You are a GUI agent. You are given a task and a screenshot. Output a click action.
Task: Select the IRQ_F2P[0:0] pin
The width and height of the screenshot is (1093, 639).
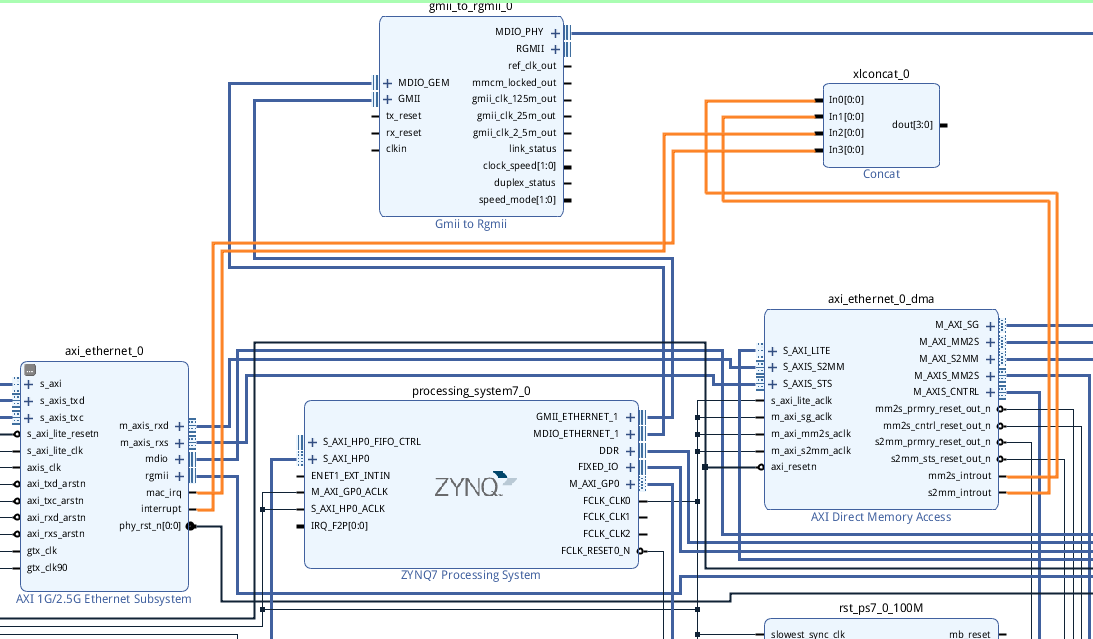(x=339, y=526)
